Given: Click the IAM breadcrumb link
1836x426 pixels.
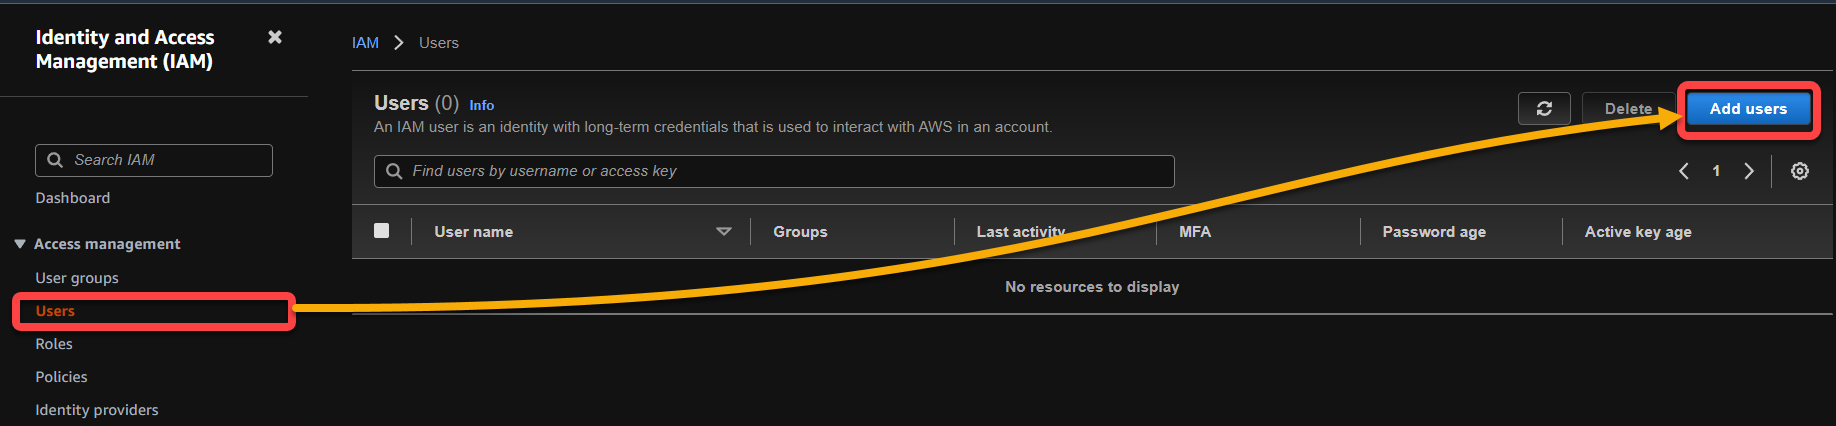Looking at the screenshot, I should (x=365, y=43).
